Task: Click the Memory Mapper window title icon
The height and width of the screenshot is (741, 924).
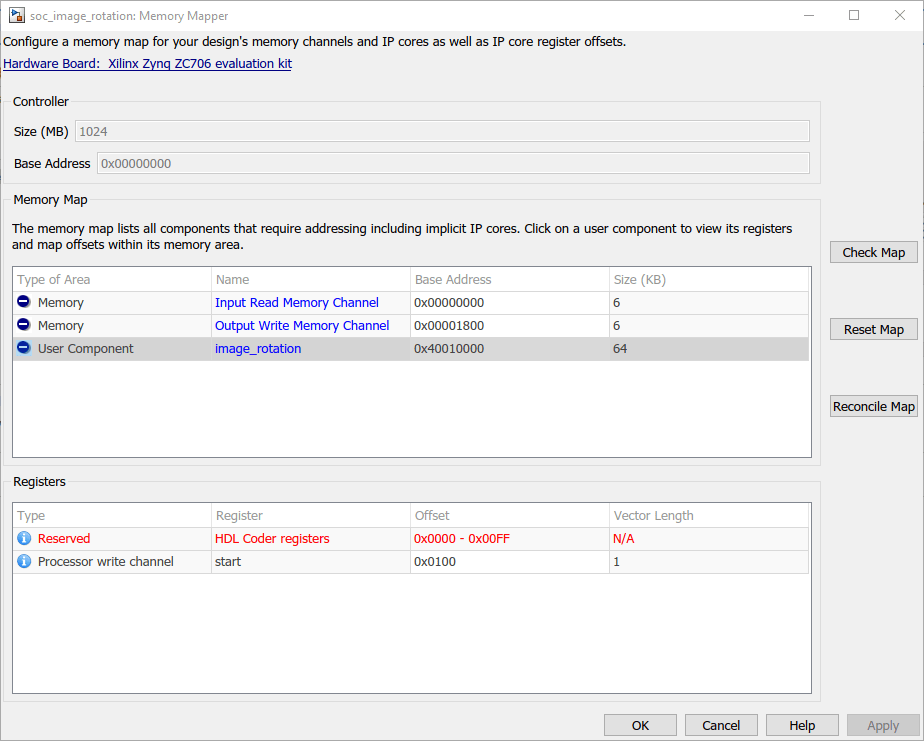Action: pyautogui.click(x=17, y=16)
